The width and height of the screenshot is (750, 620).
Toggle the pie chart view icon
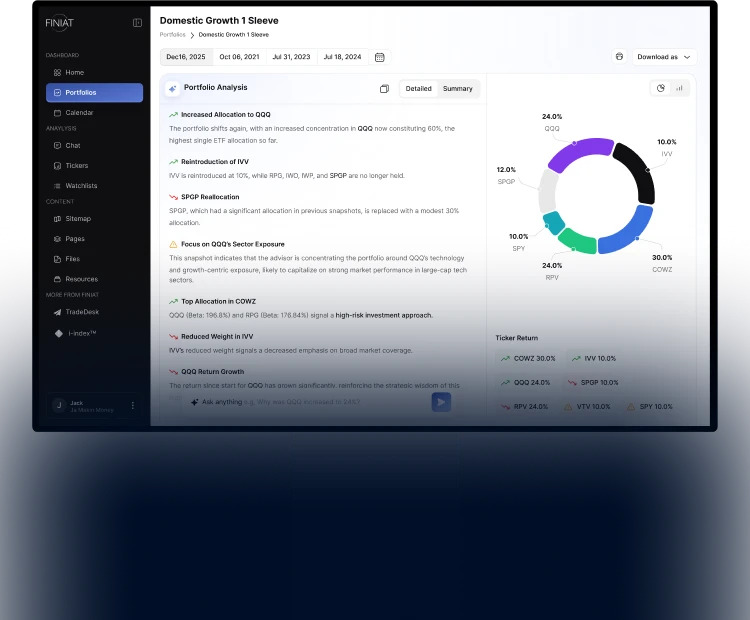pos(661,88)
